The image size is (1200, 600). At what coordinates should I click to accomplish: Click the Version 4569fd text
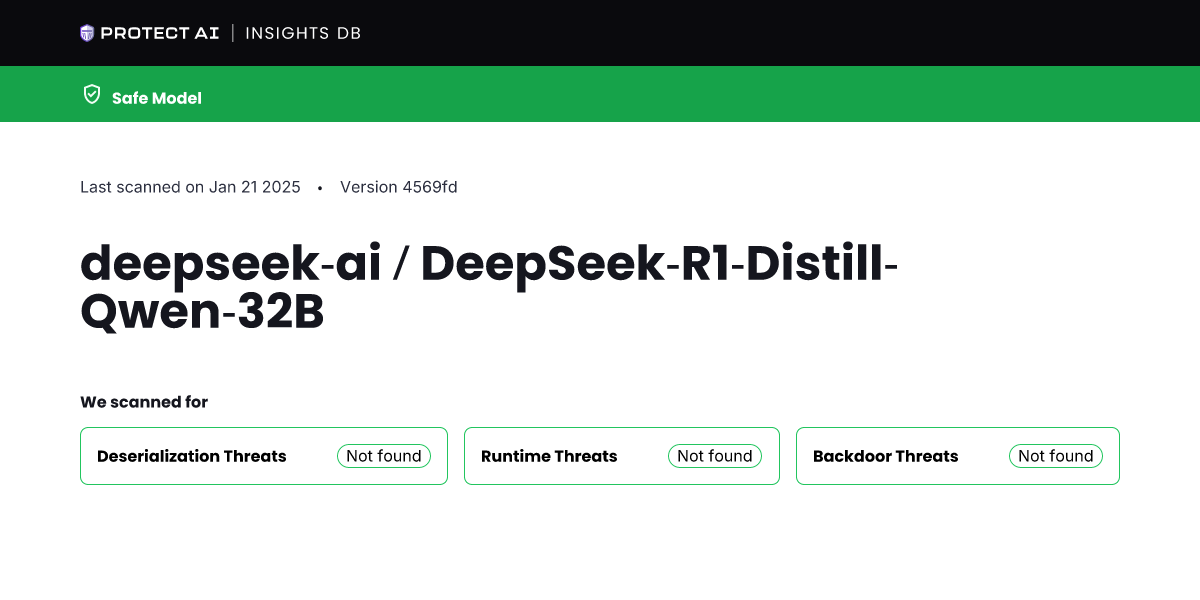point(399,187)
